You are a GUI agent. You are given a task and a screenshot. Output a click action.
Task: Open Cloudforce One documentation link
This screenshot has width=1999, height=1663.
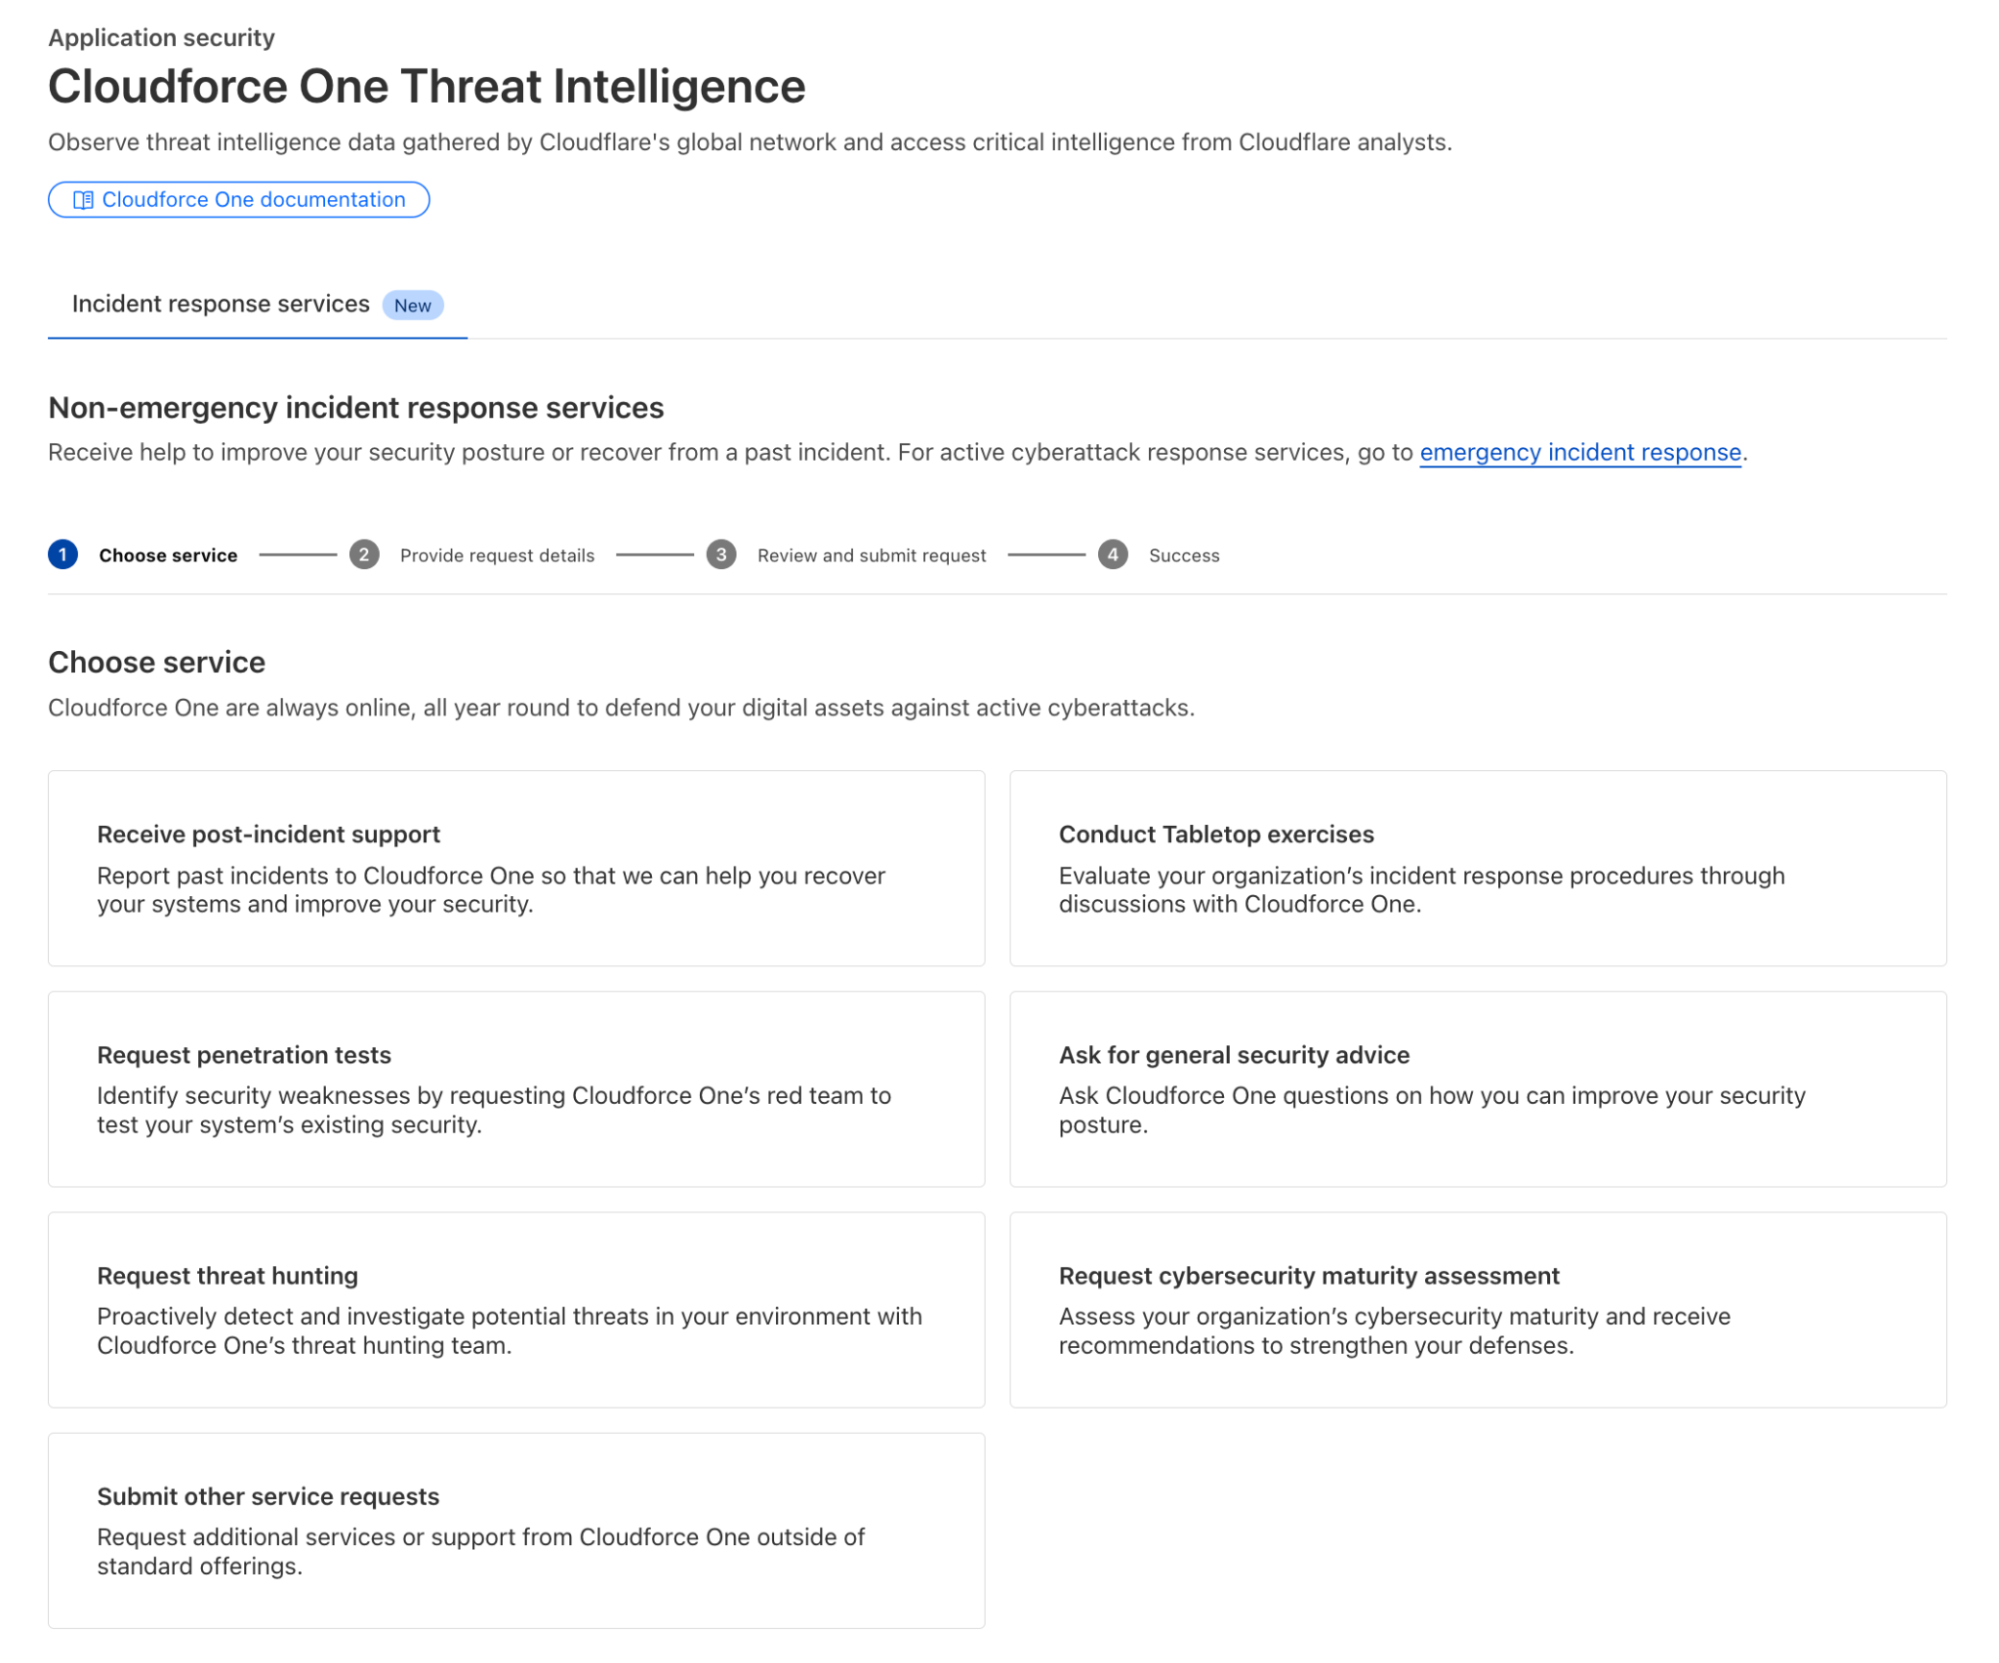tap(253, 200)
